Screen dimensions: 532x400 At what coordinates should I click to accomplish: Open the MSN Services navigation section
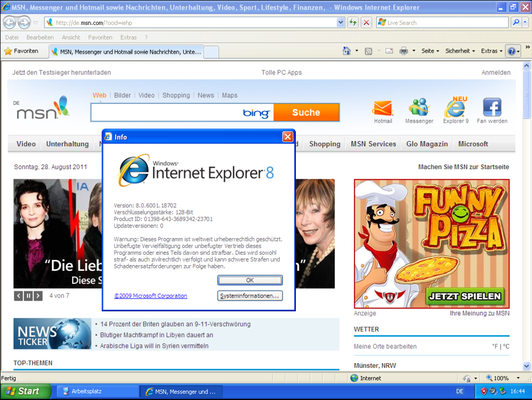373,144
